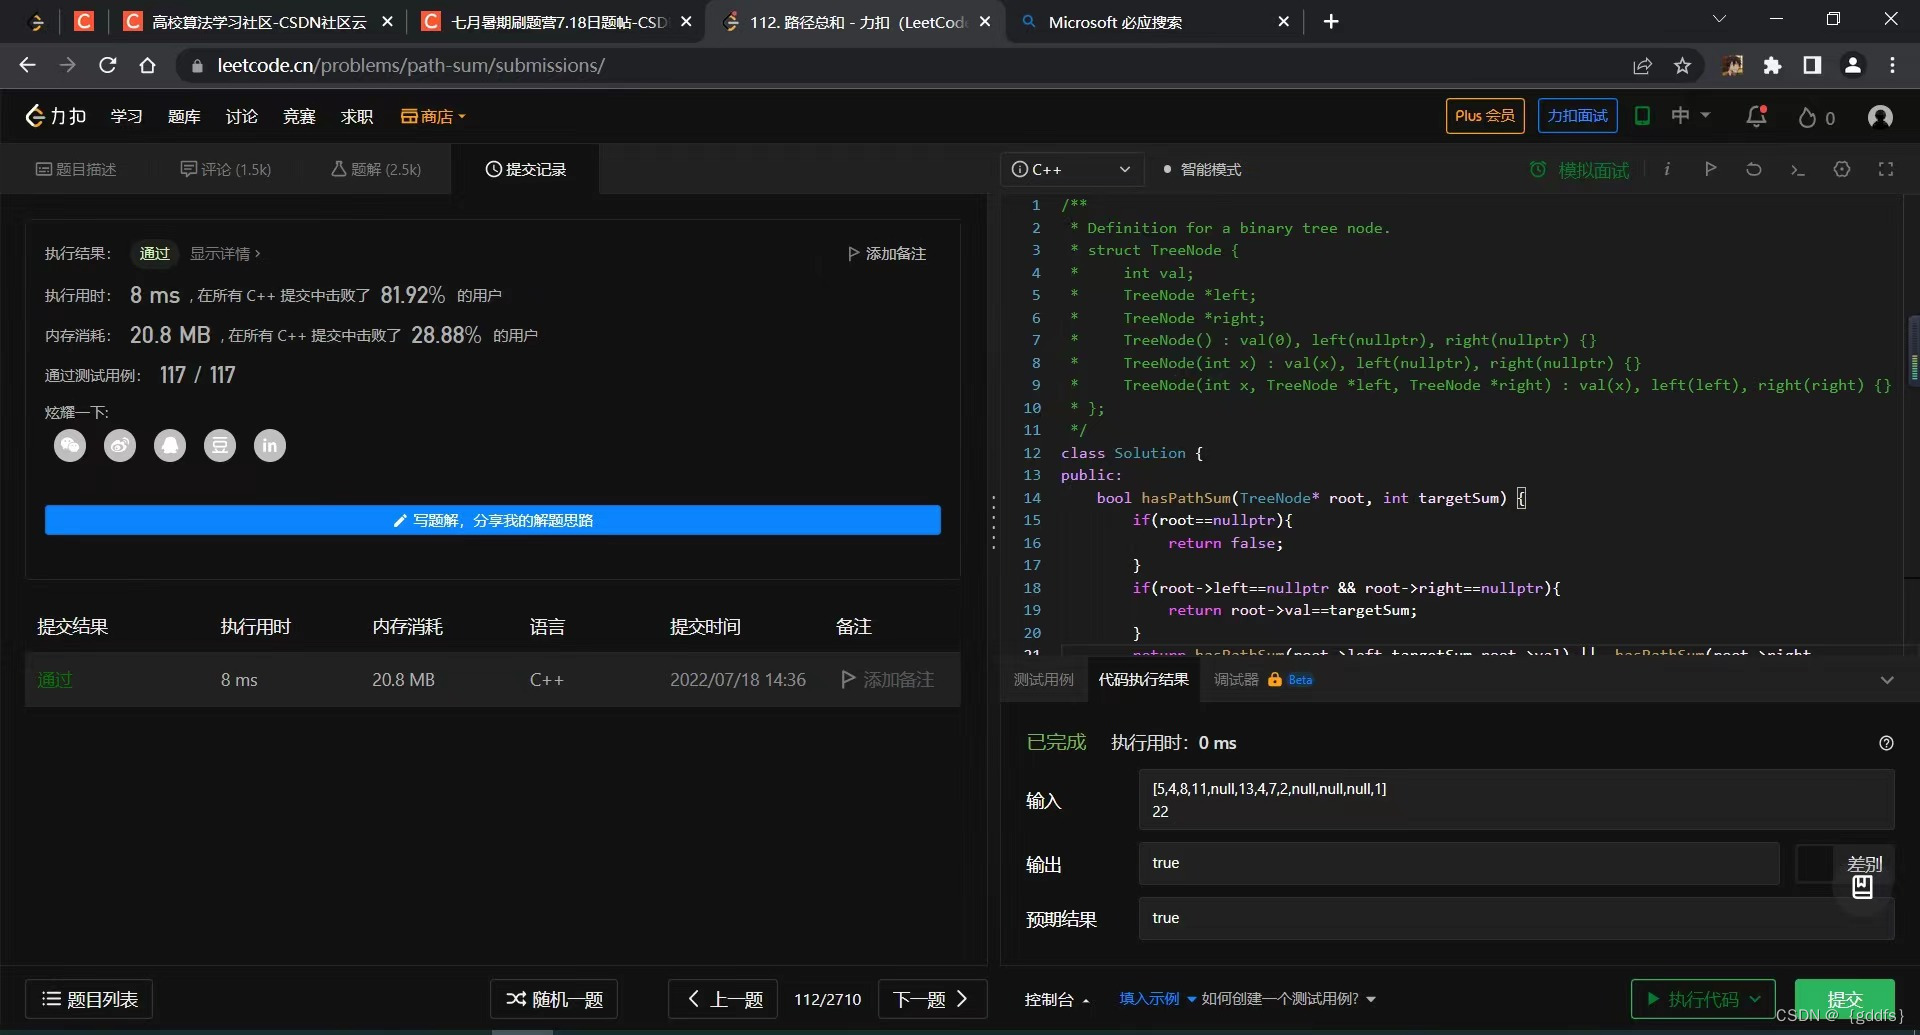The width and height of the screenshot is (1920, 1035).
Task: Share result via Douban icon
Action: [x=220, y=445]
